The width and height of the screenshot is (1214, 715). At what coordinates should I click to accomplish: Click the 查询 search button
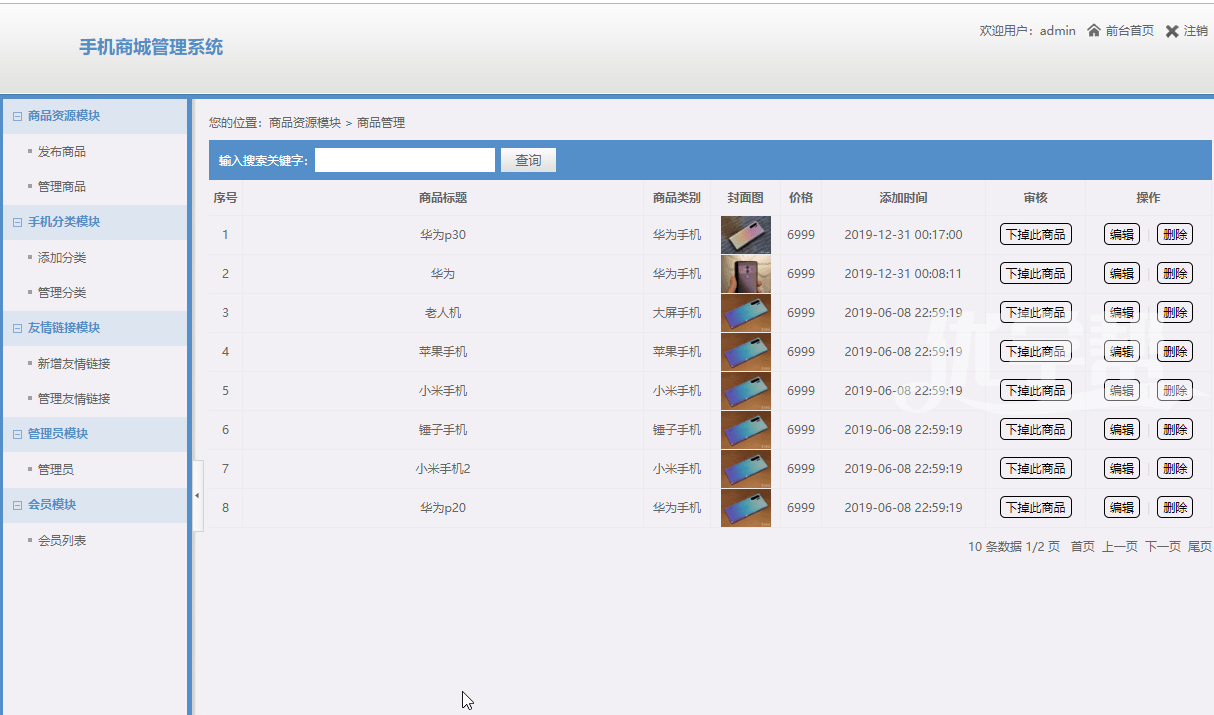point(528,161)
